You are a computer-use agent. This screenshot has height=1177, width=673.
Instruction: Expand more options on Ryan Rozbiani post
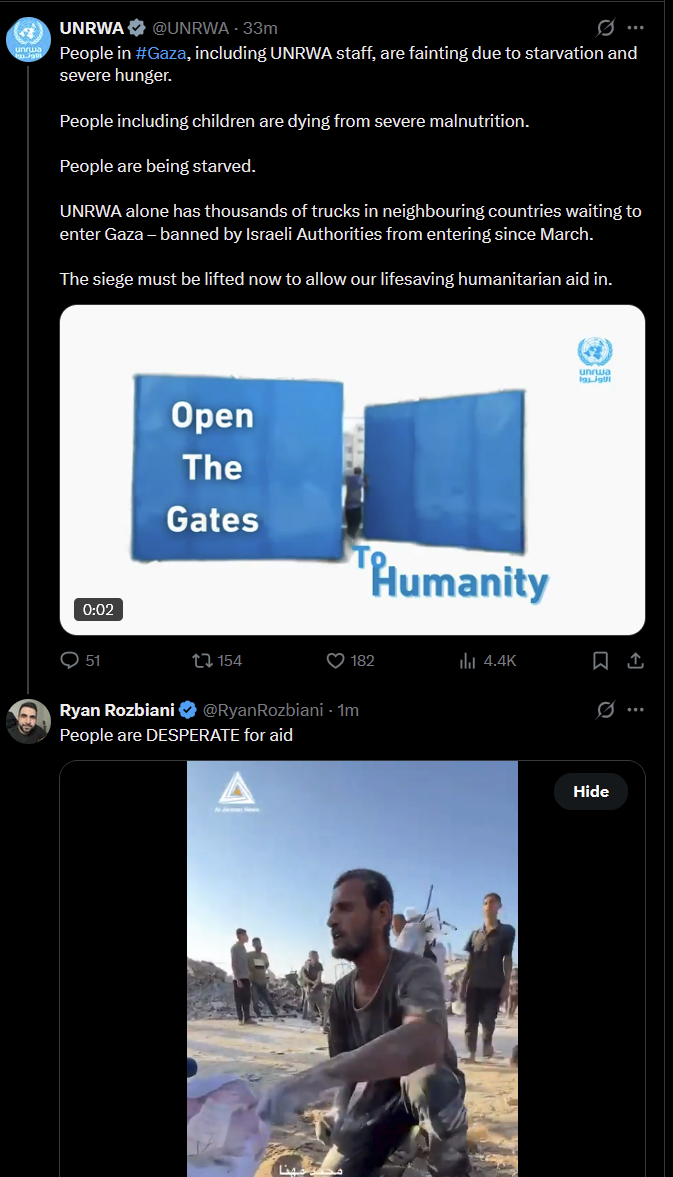click(x=635, y=709)
